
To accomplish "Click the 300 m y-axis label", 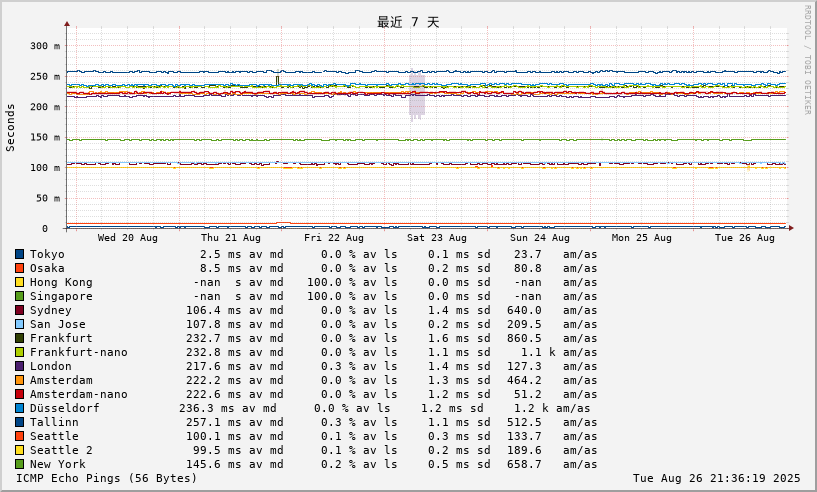I will click(45, 46).
